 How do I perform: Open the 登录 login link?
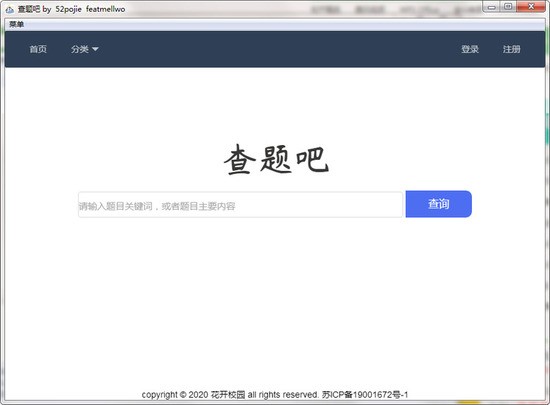pos(470,49)
